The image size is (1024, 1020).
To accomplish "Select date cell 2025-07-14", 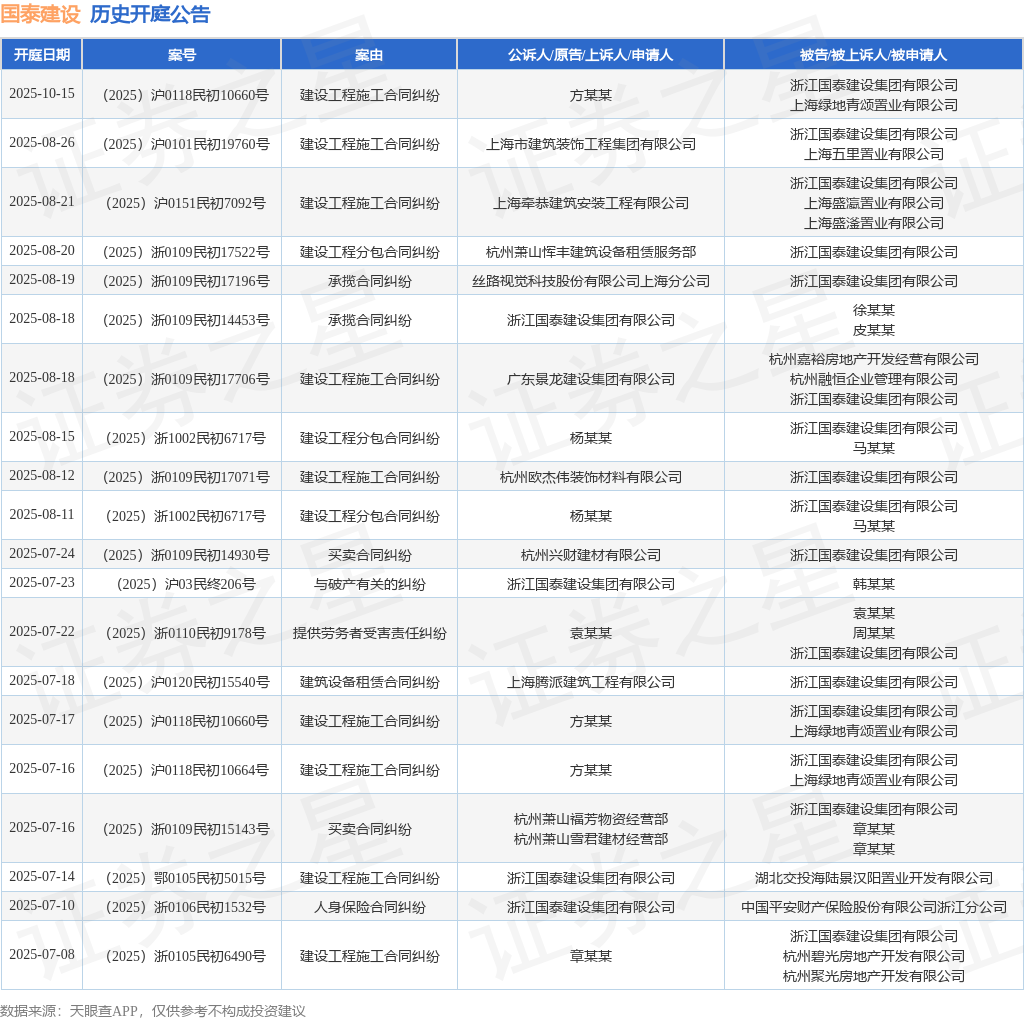I will coord(42,876).
